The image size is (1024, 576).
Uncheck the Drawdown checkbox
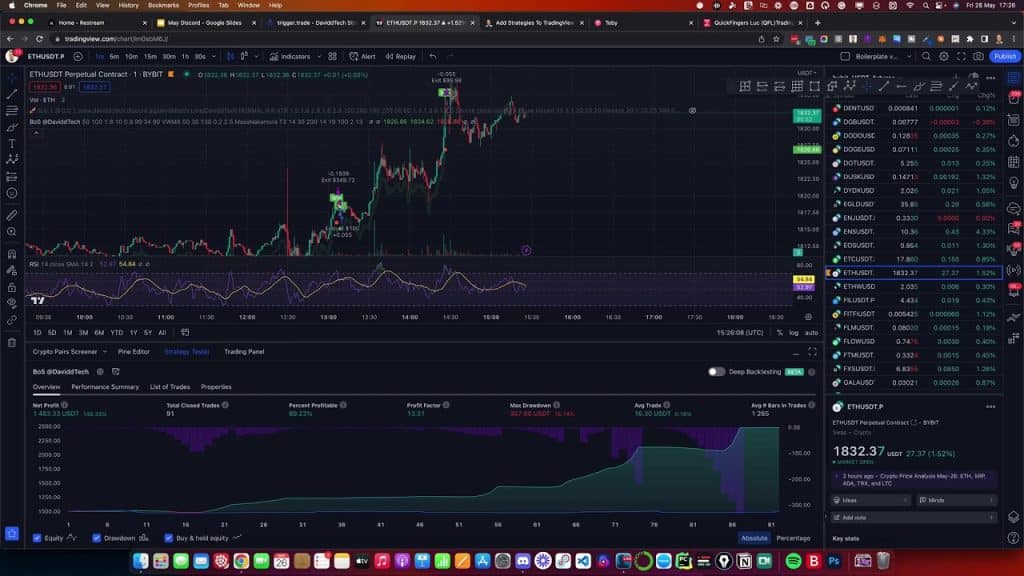97,538
